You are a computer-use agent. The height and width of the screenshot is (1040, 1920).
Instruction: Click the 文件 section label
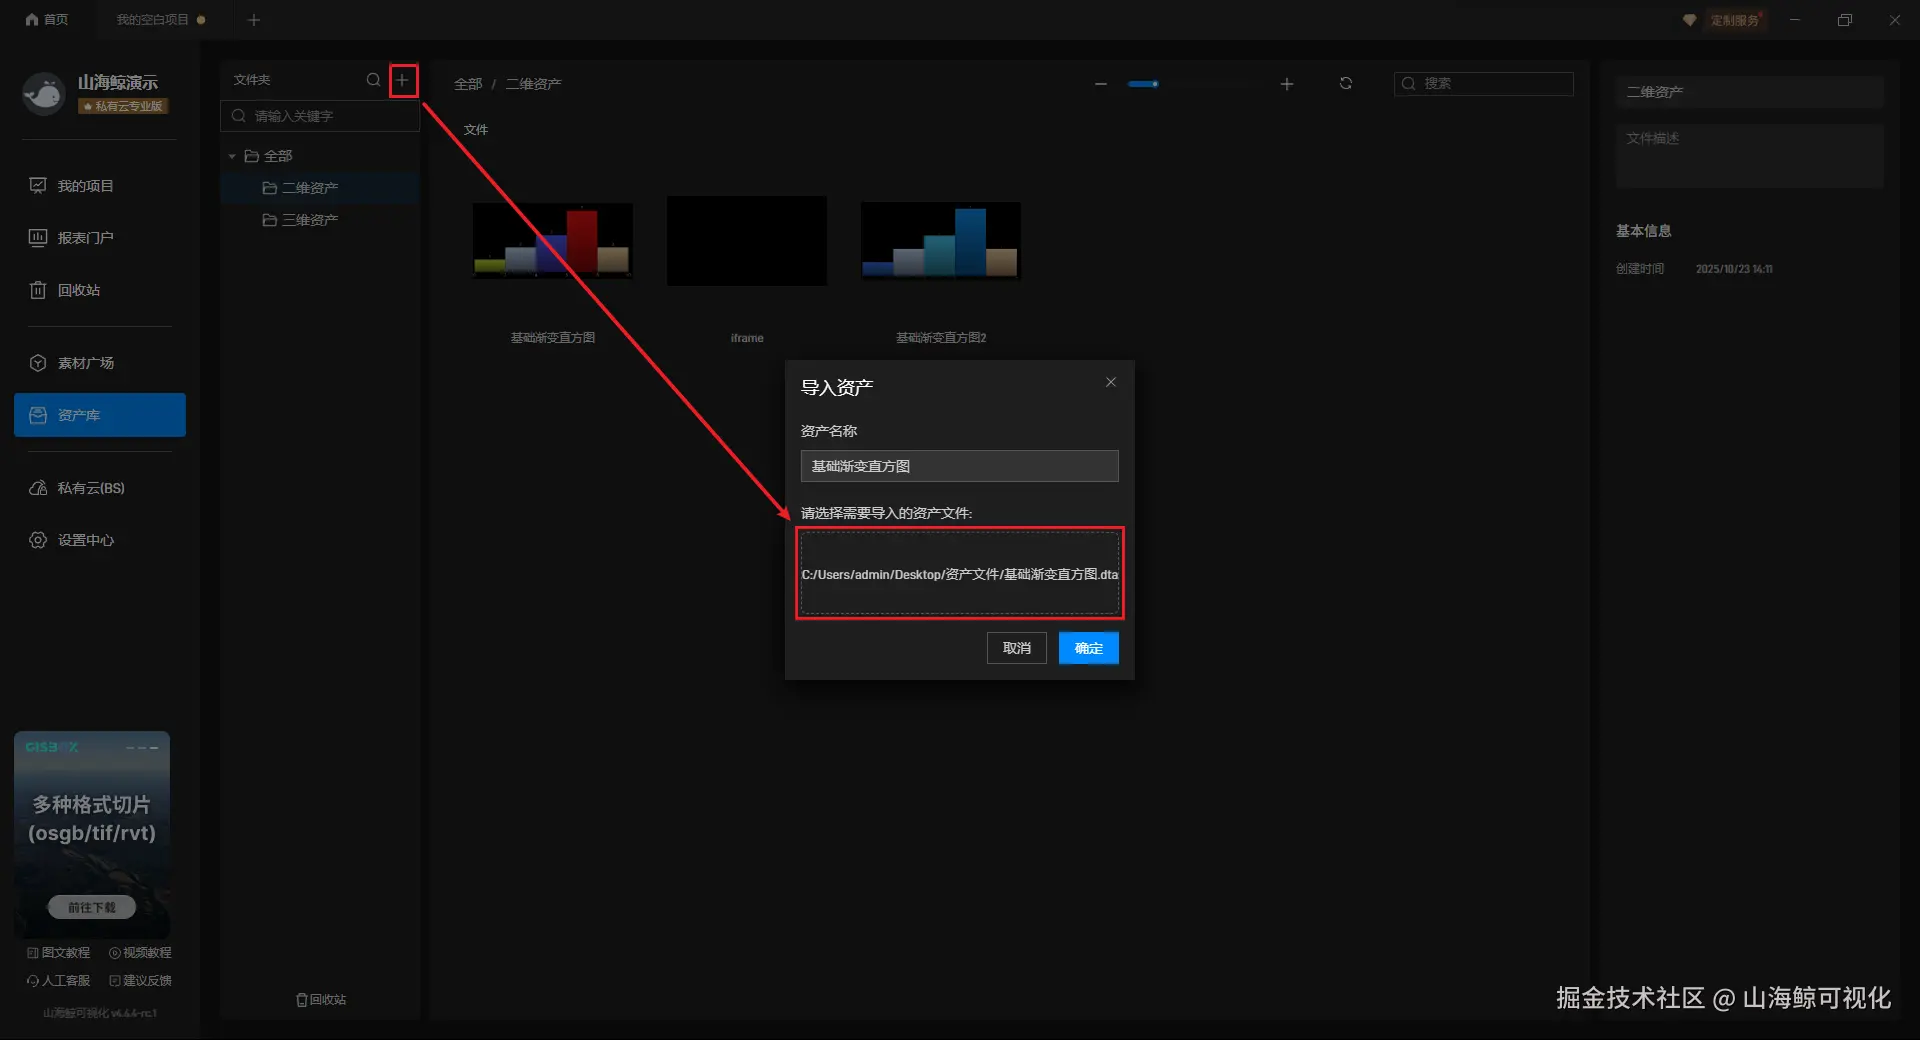point(476,130)
